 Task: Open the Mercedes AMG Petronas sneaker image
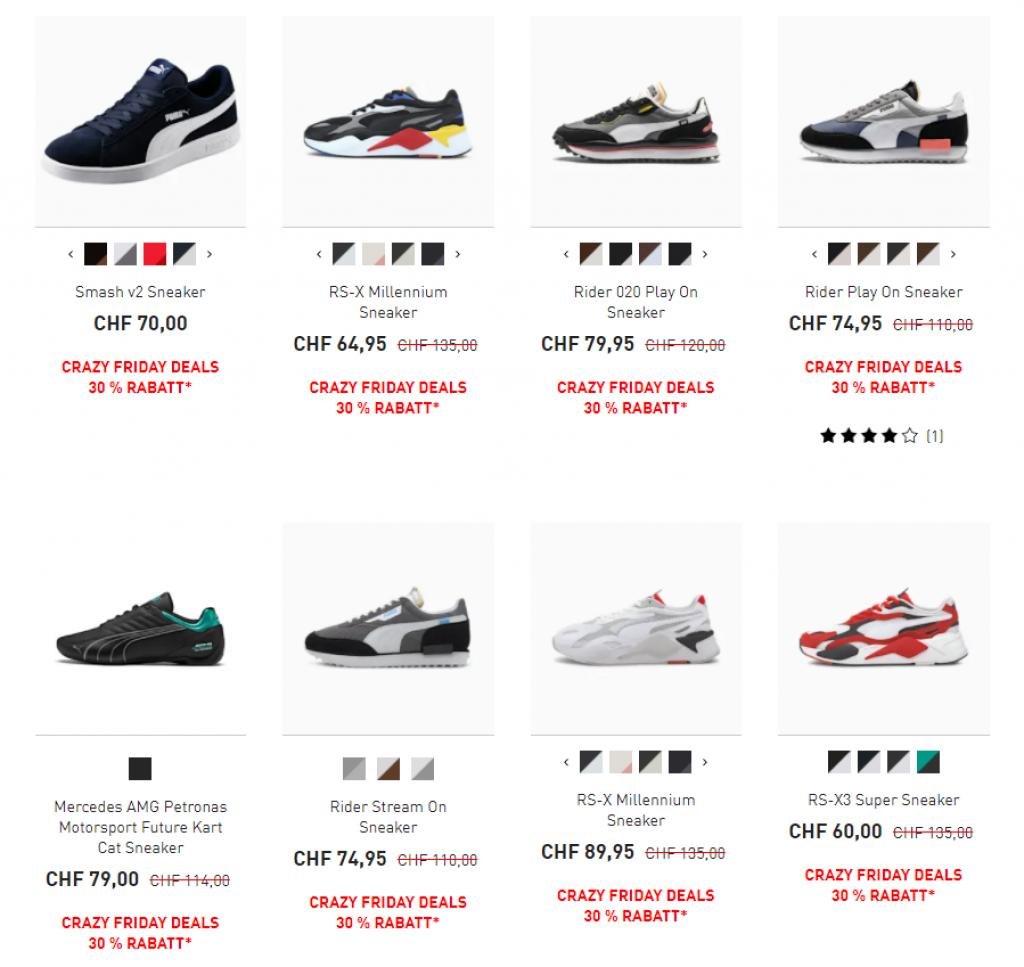pyautogui.click(x=140, y=628)
